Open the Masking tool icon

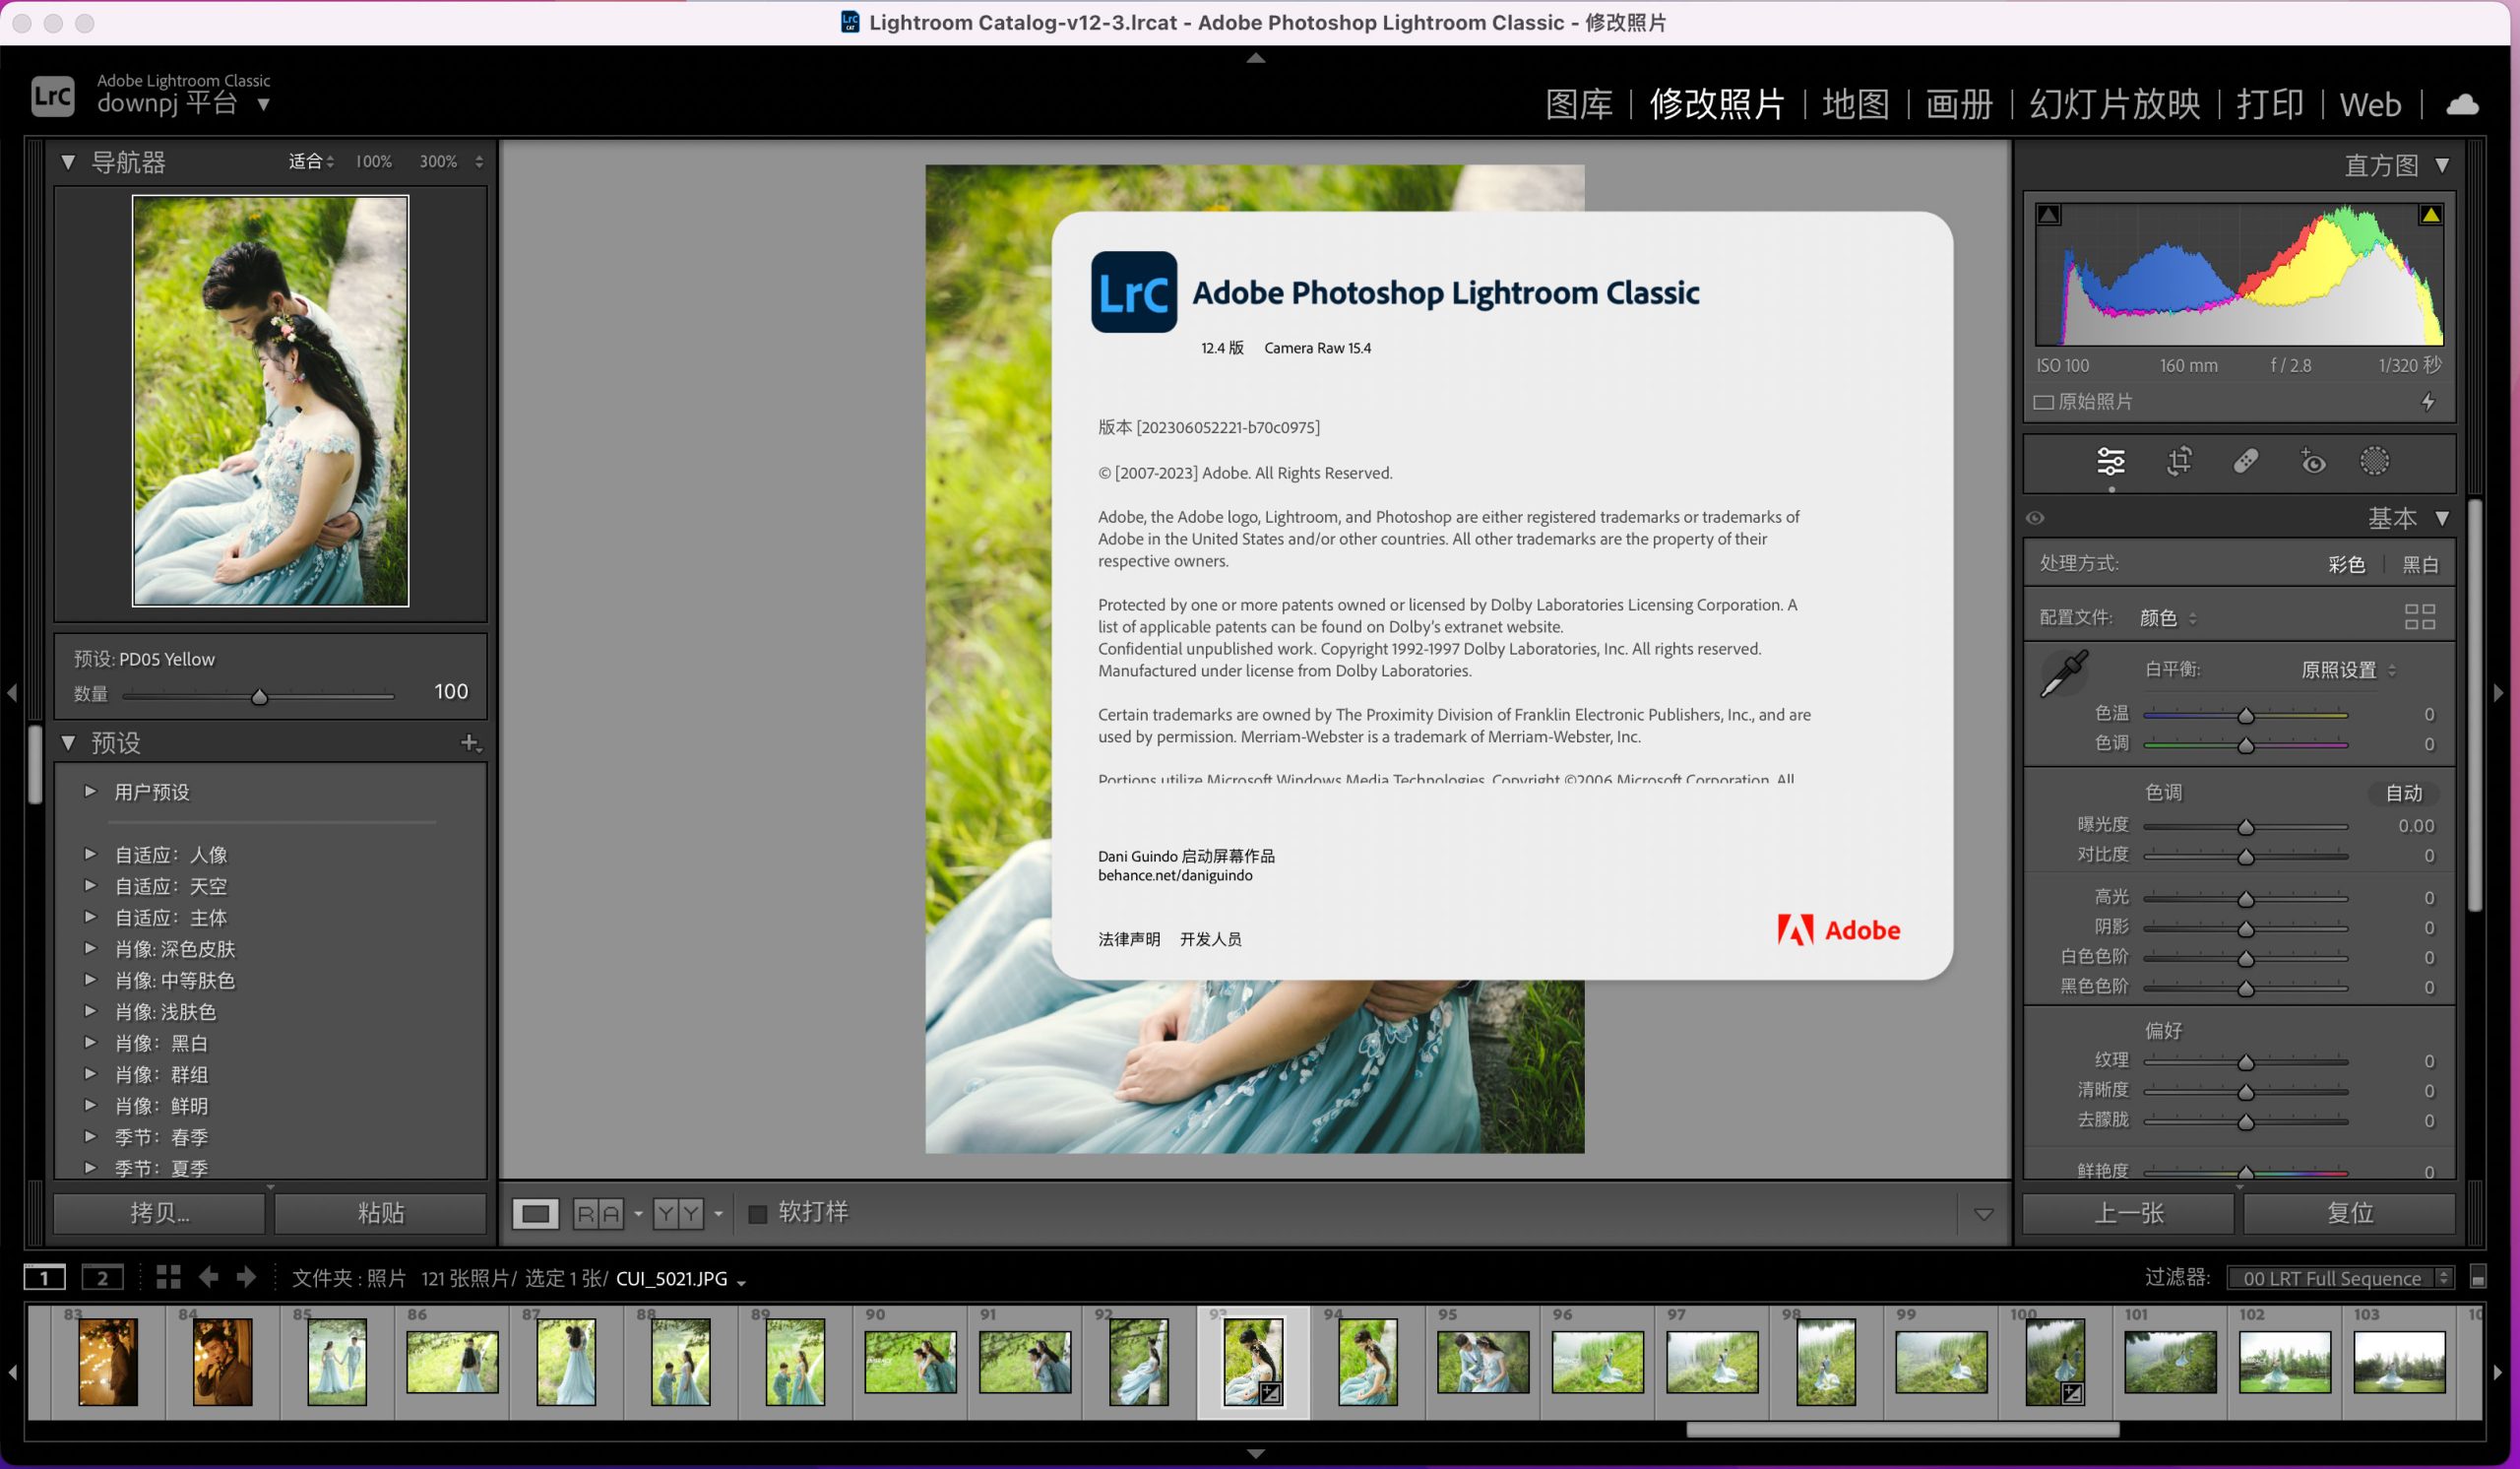click(x=2375, y=461)
